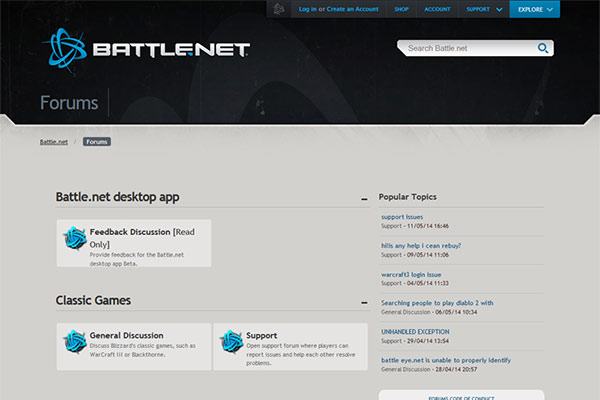Click the search magnifier icon
The width and height of the screenshot is (600, 400).
[x=543, y=48]
